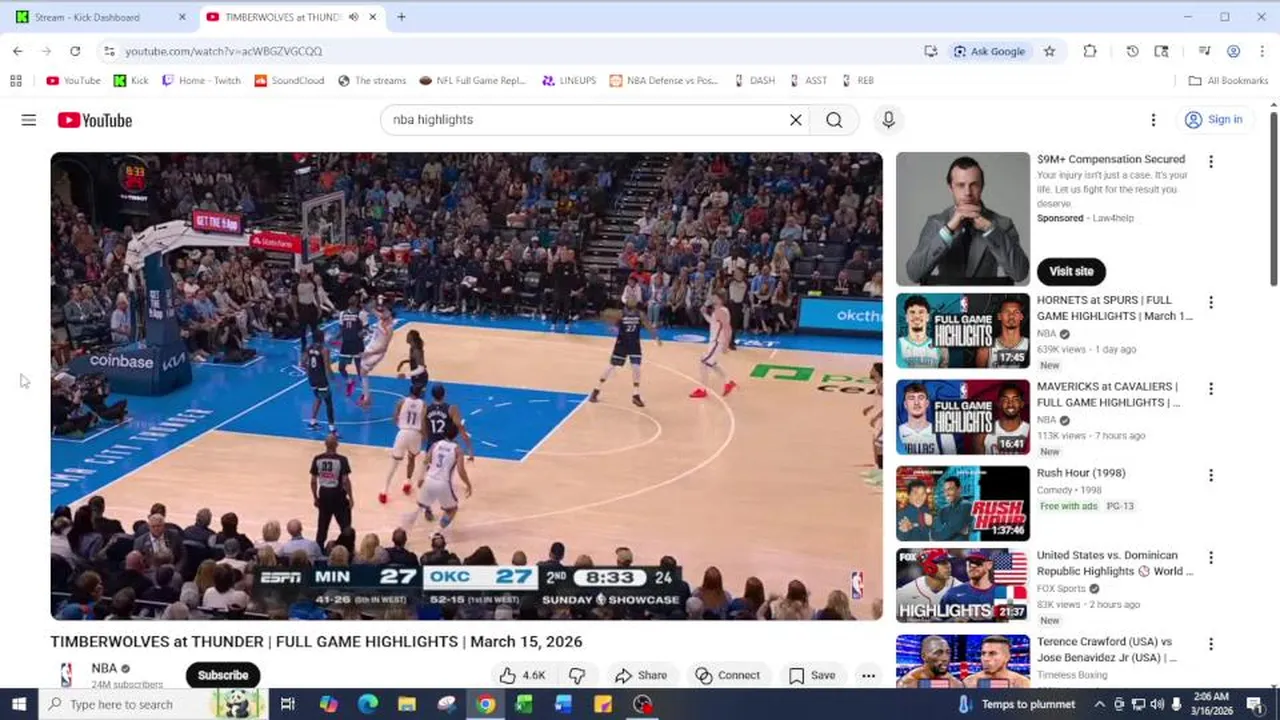Screen dimensions: 1280x720
Task: Open options for the $9M+ Compensation ad
Action: (x=1211, y=162)
